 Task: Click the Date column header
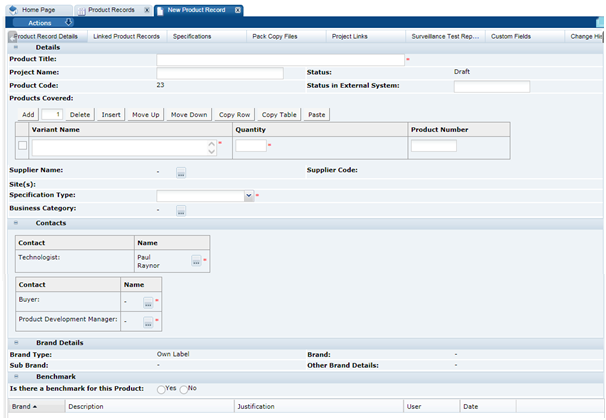488,406
